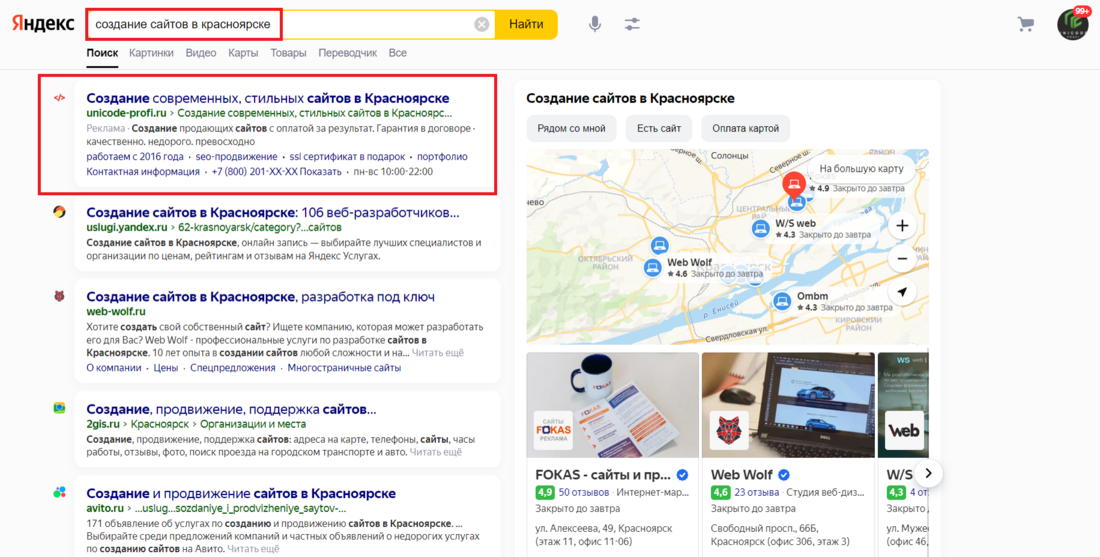Click Web Wolf verified badge
1100x557 pixels.
pyautogui.click(x=785, y=475)
